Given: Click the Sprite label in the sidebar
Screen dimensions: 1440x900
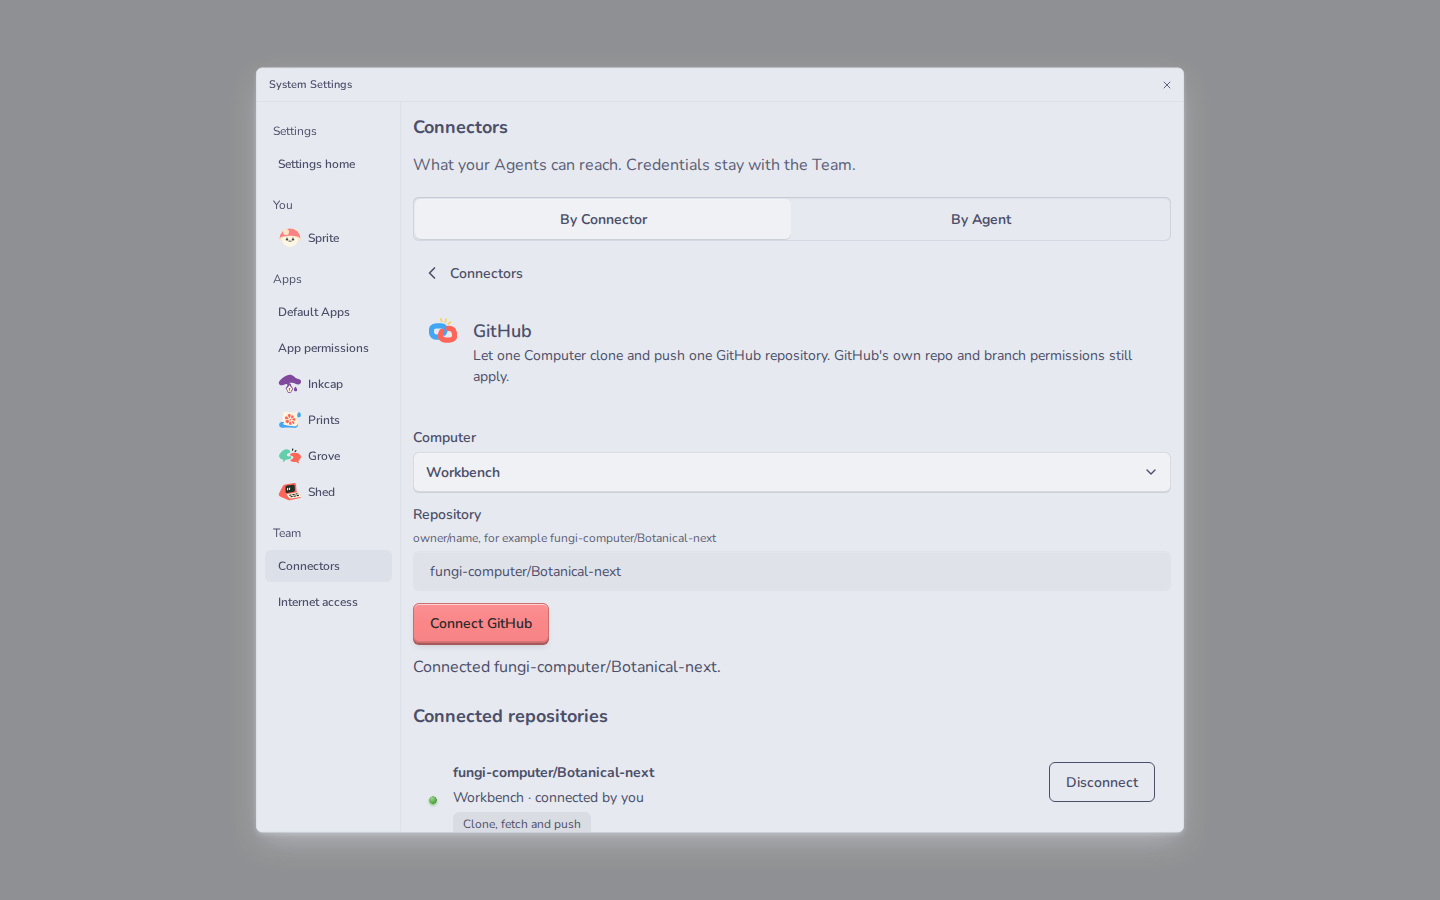Looking at the screenshot, I should pos(323,238).
